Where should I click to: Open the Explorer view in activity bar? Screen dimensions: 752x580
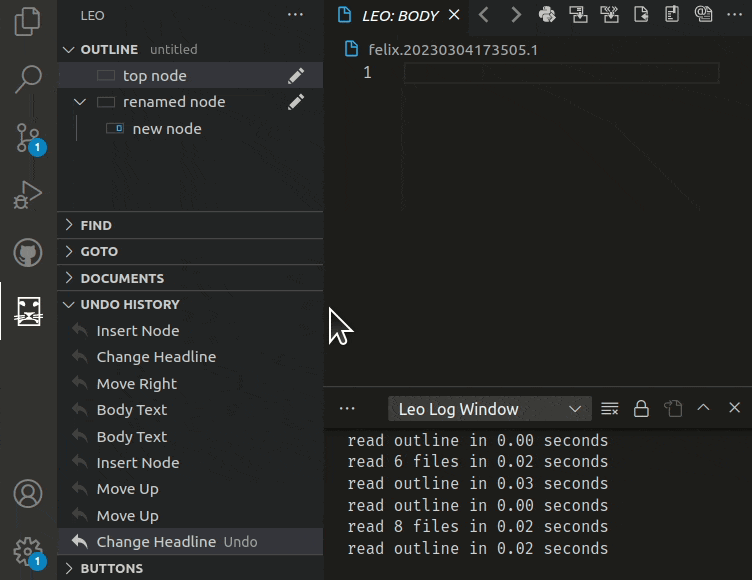pos(27,22)
